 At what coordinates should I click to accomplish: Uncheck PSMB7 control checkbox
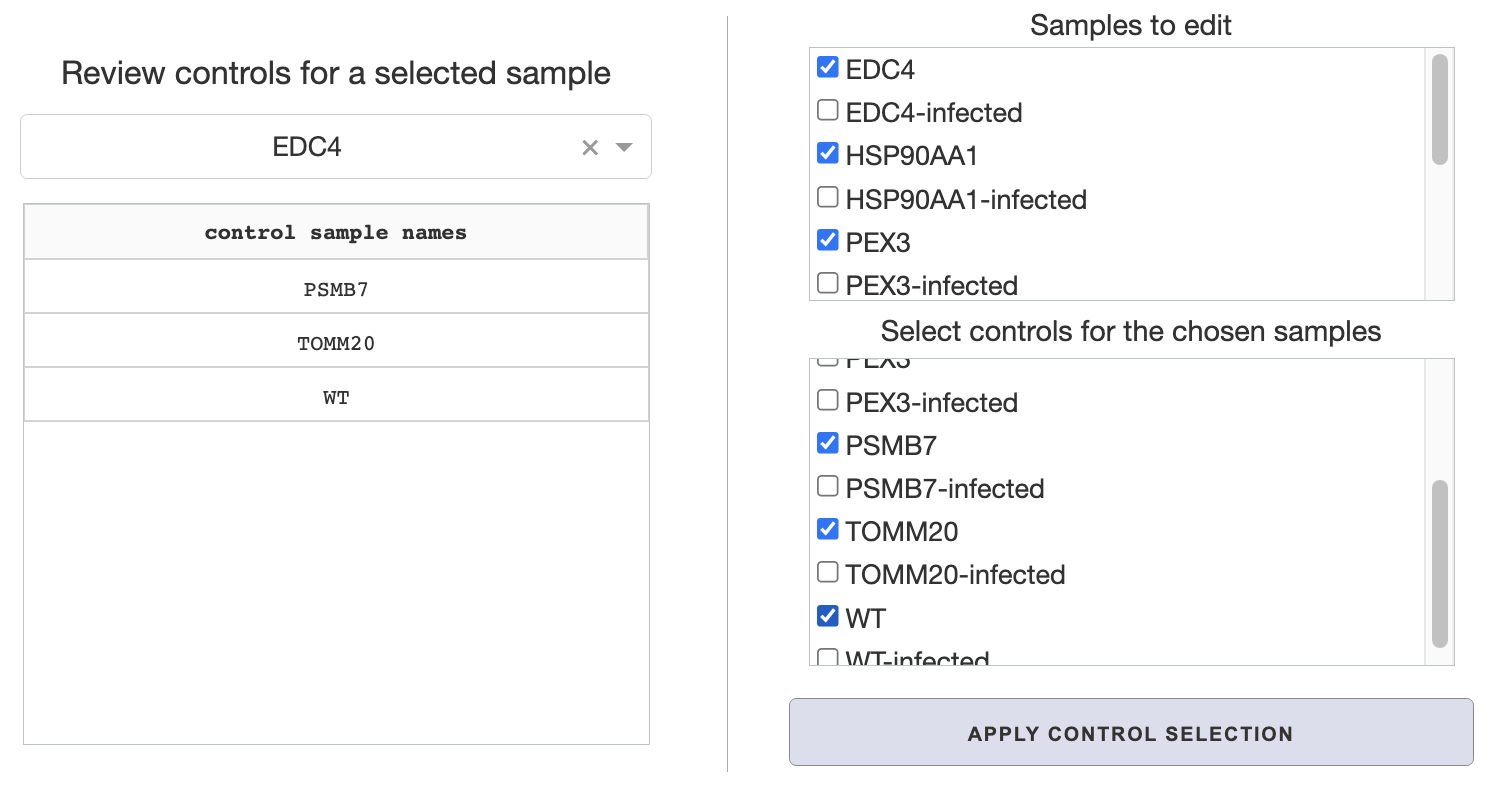pyautogui.click(x=827, y=443)
